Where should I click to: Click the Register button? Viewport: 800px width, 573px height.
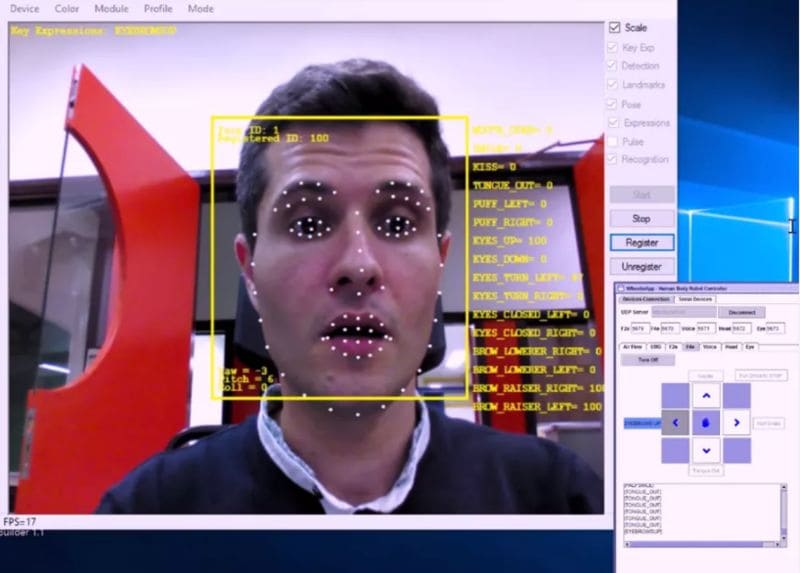(641, 242)
